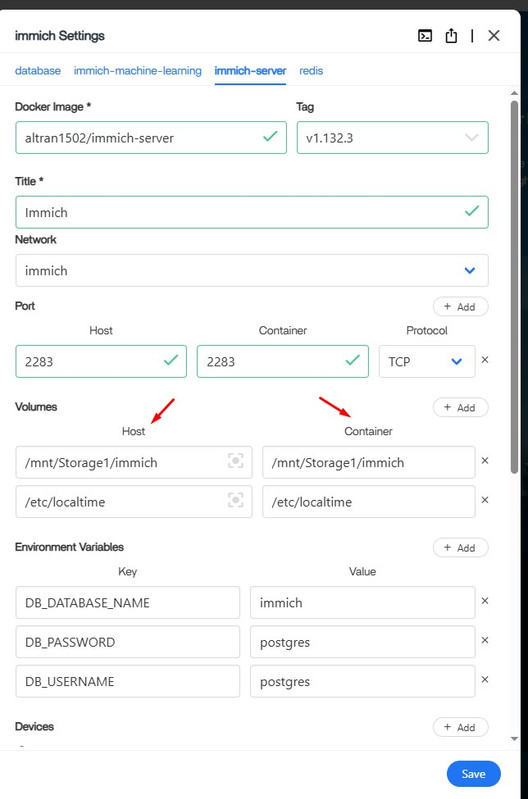Open the Tag v1.132.3 dropdown
The width and height of the screenshot is (528, 799).
pos(392,138)
